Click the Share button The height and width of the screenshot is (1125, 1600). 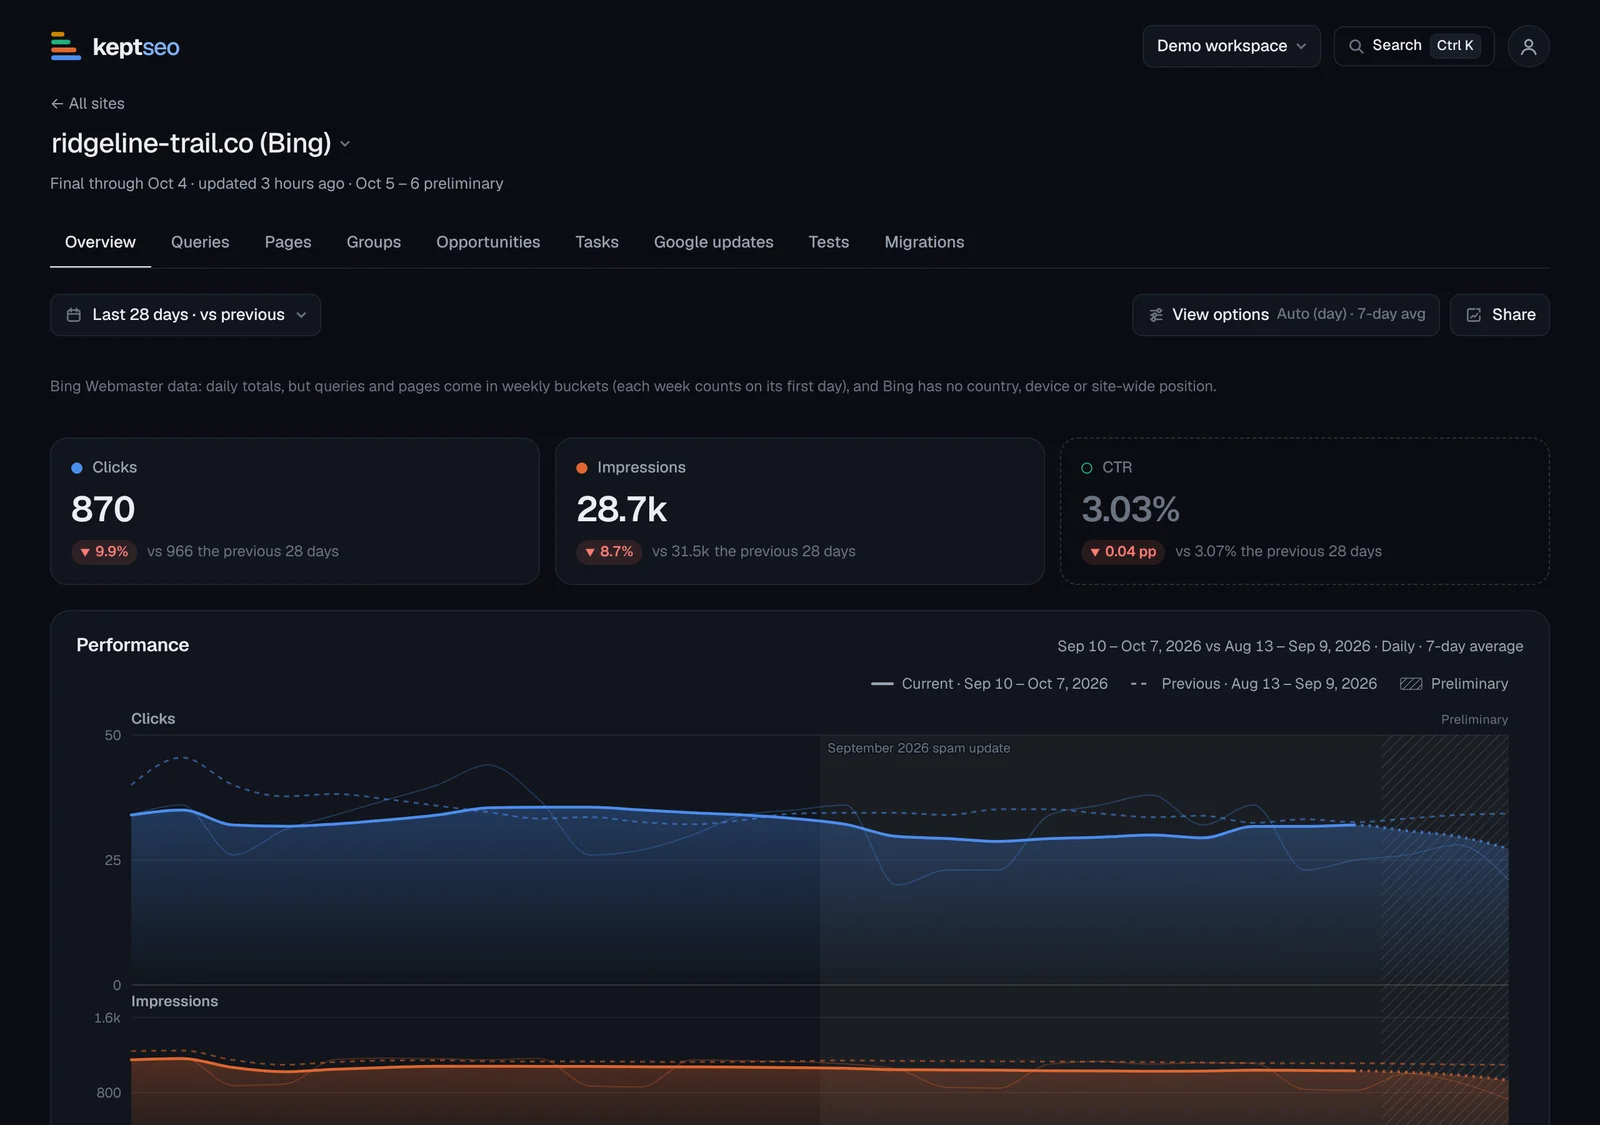pyautogui.click(x=1499, y=315)
